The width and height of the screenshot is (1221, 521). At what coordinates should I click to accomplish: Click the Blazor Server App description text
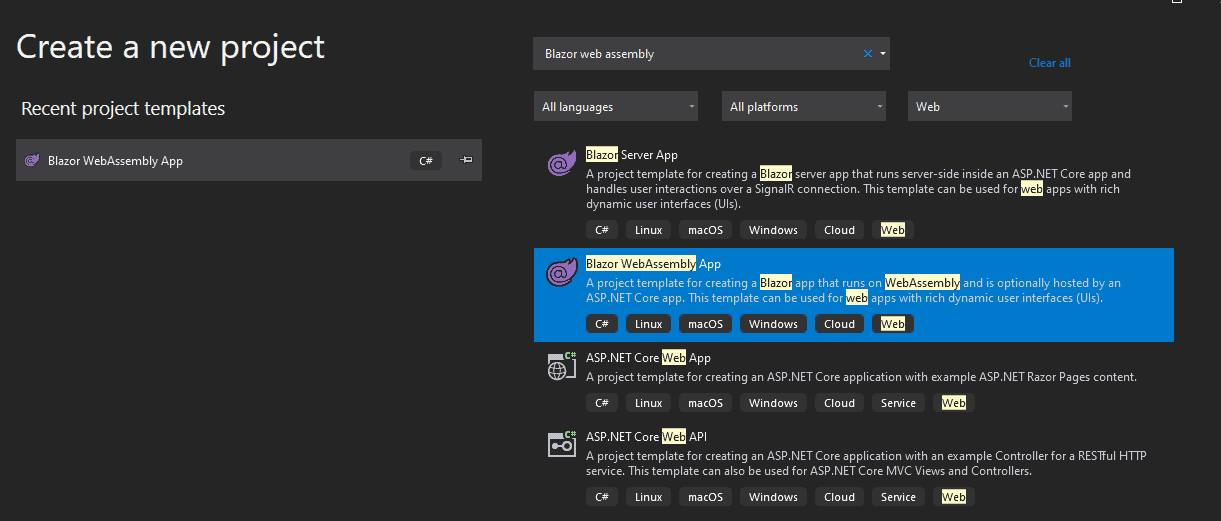tap(858, 188)
